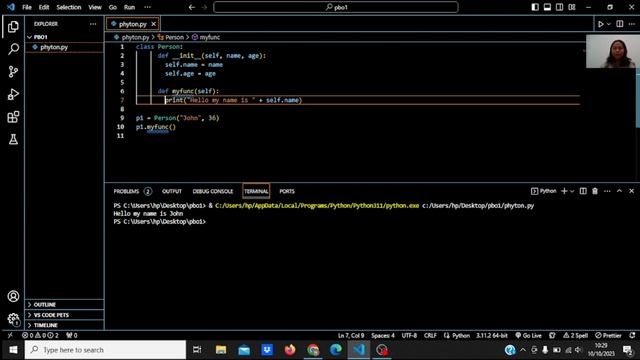Toggle the bottom panel visibility
This screenshot has height=360, width=640.
pos(547,7)
